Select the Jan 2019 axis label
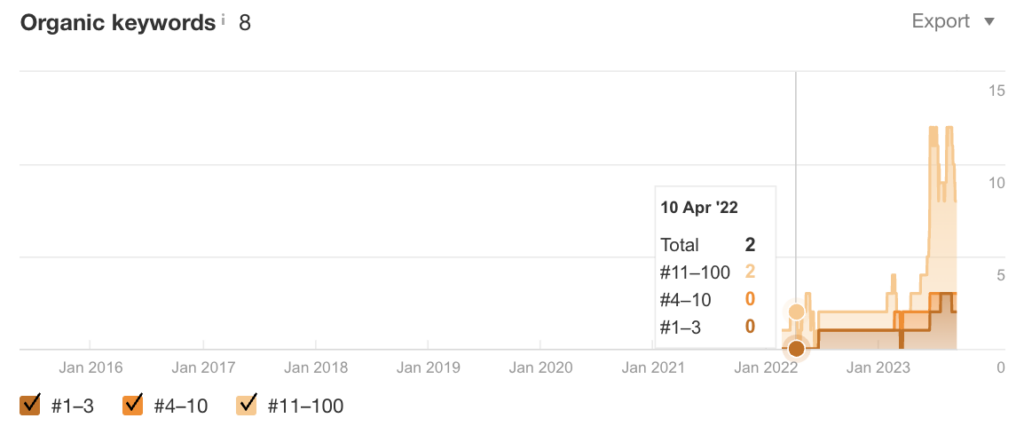This screenshot has height=426, width=1024. click(x=428, y=368)
